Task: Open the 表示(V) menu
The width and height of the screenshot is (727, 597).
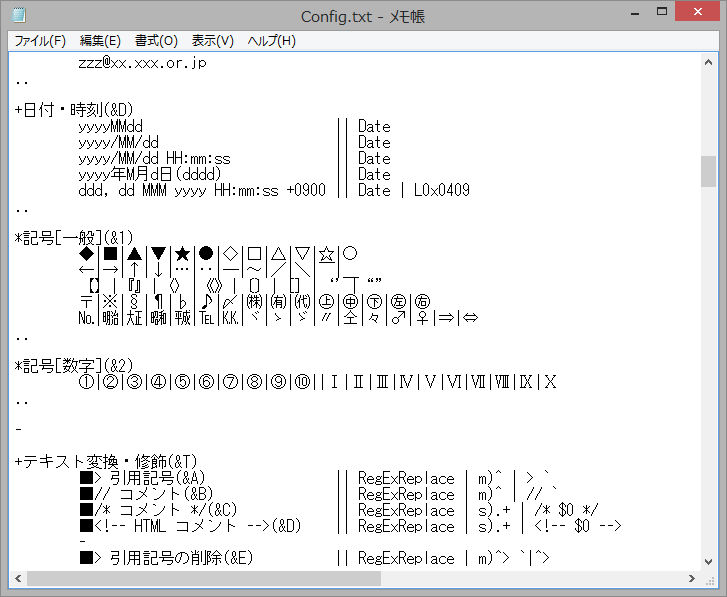Action: pos(213,41)
